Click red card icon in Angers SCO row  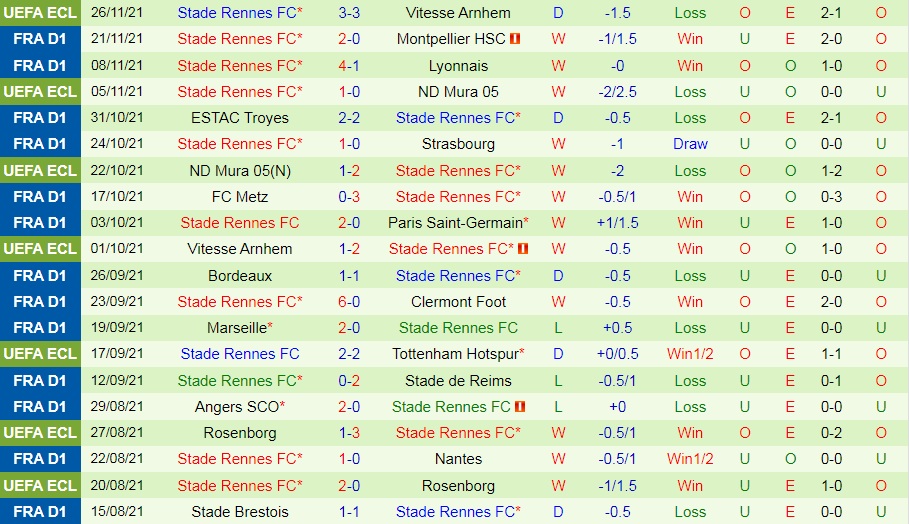(x=520, y=407)
